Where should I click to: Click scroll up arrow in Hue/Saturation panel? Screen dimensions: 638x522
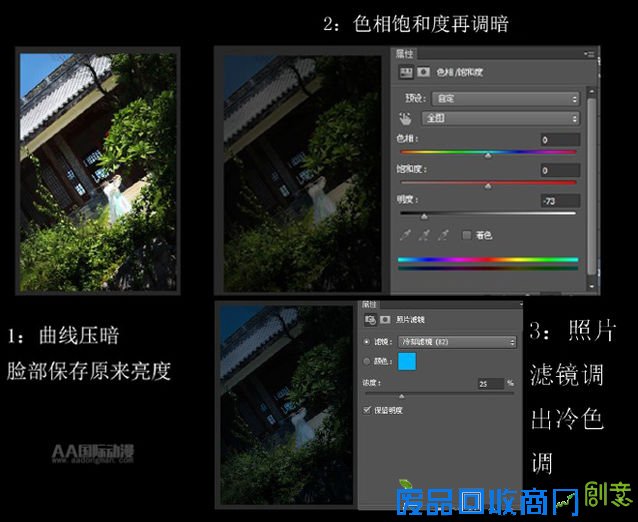[592, 92]
